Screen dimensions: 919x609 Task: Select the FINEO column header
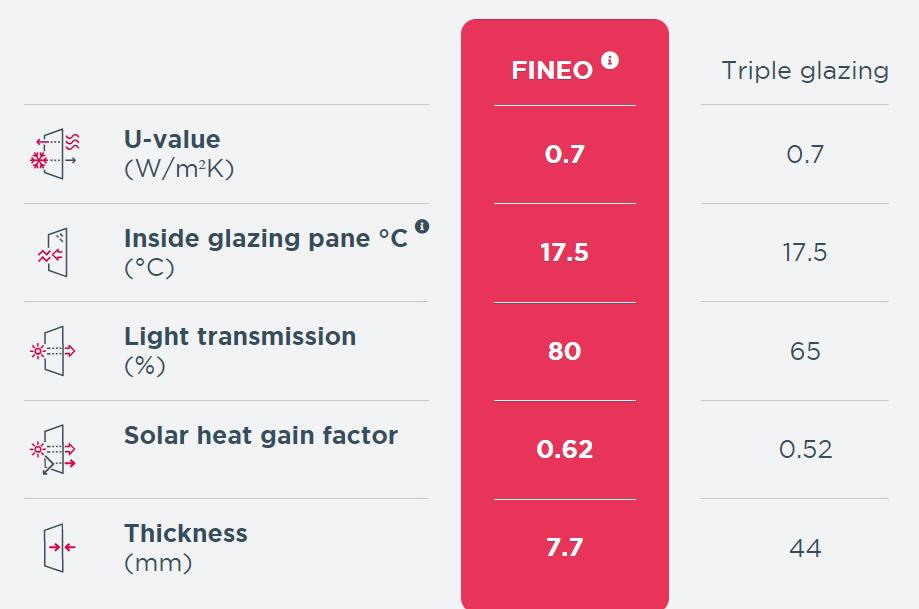552,71
